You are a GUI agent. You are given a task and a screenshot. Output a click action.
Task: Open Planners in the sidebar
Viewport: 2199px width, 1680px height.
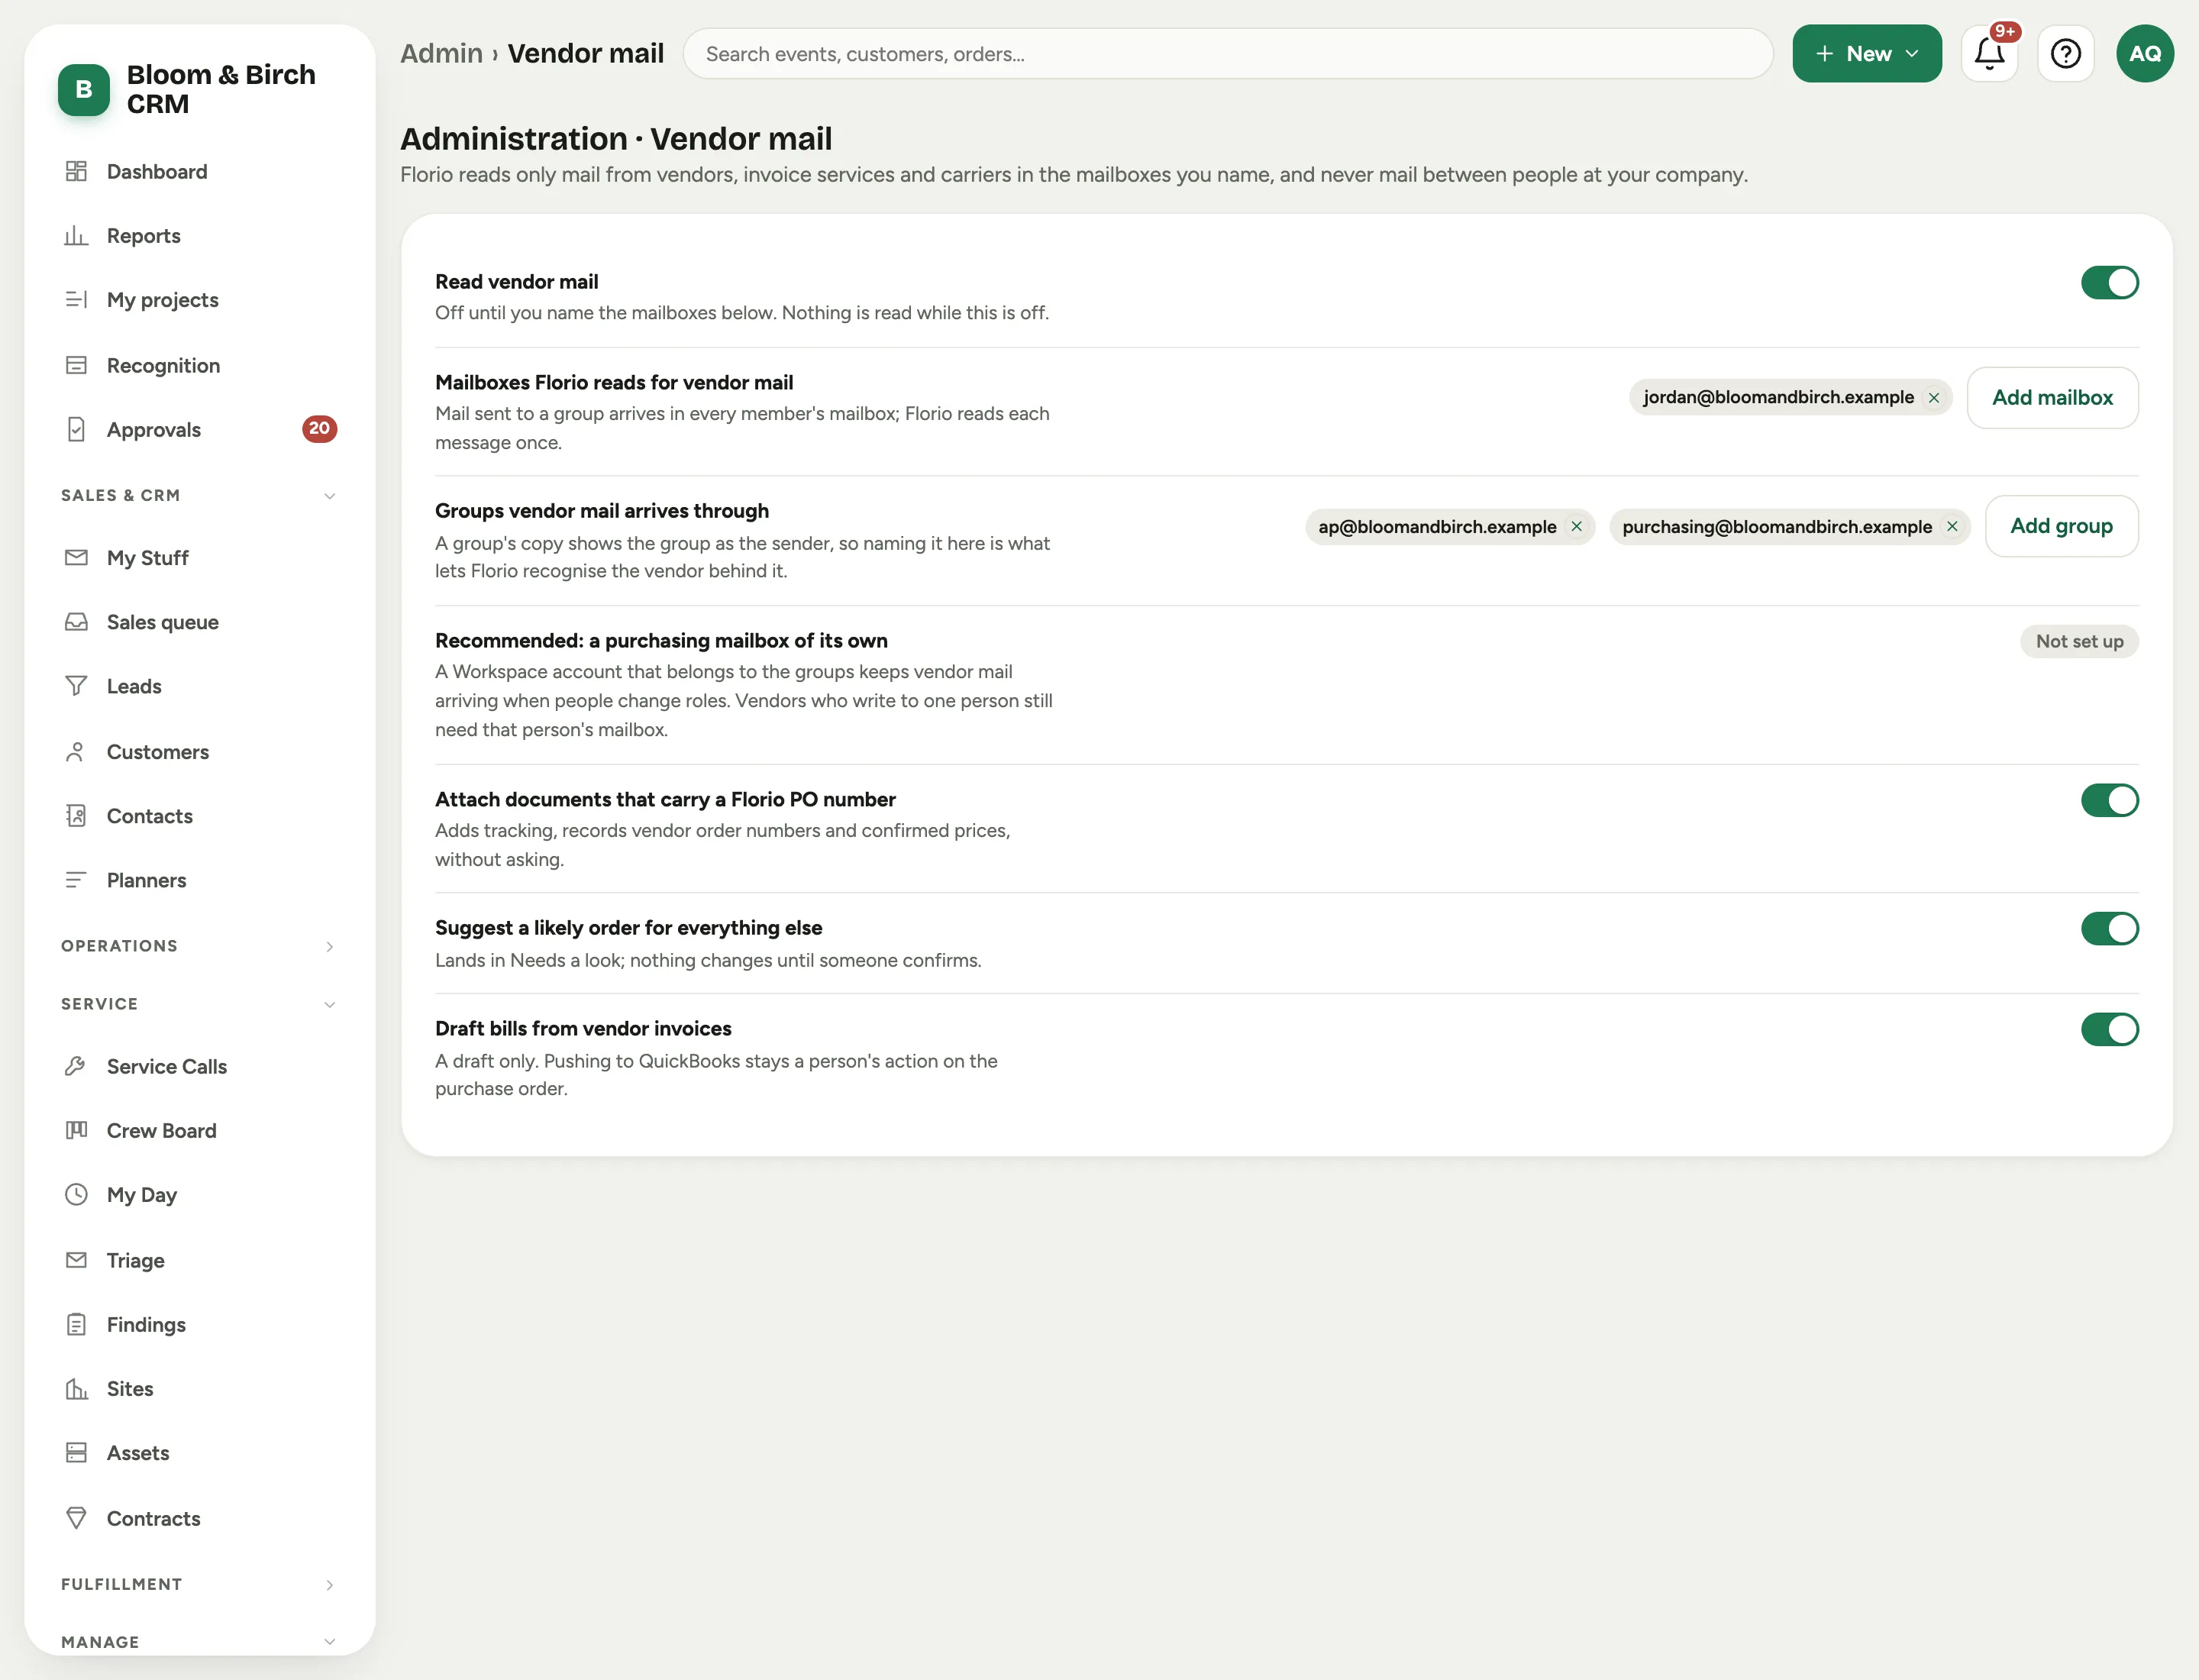click(x=199, y=880)
